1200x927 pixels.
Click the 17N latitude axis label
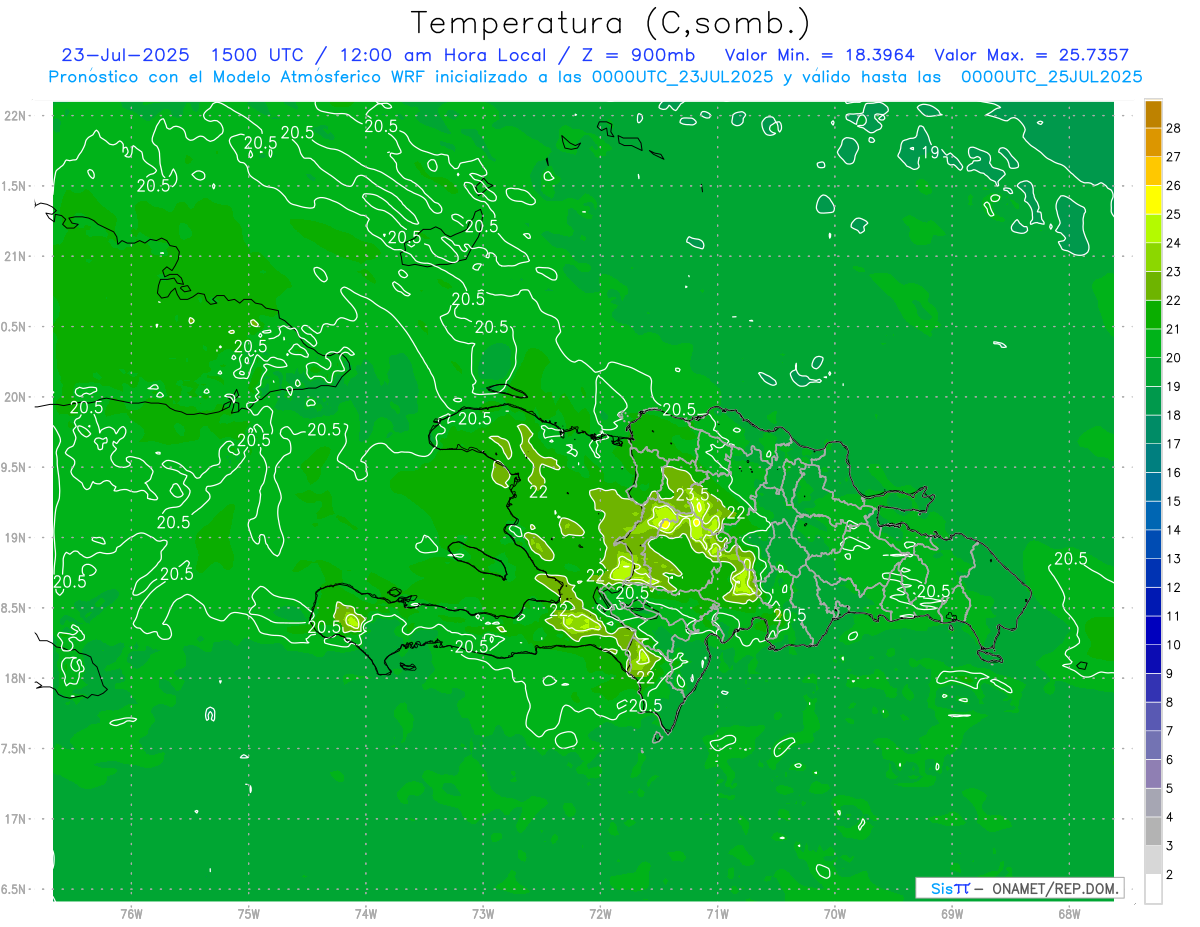(x=15, y=819)
